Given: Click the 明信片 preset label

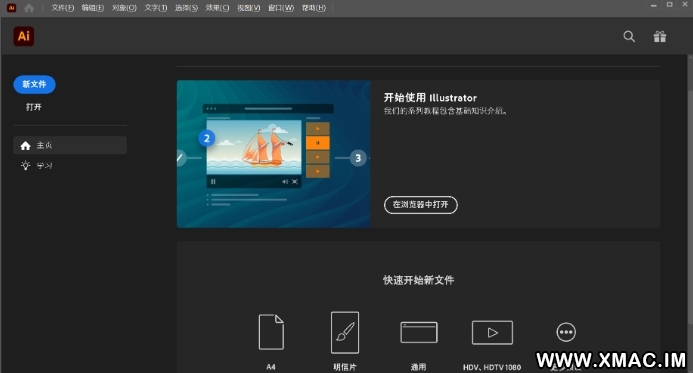Looking at the screenshot, I should point(345,367).
